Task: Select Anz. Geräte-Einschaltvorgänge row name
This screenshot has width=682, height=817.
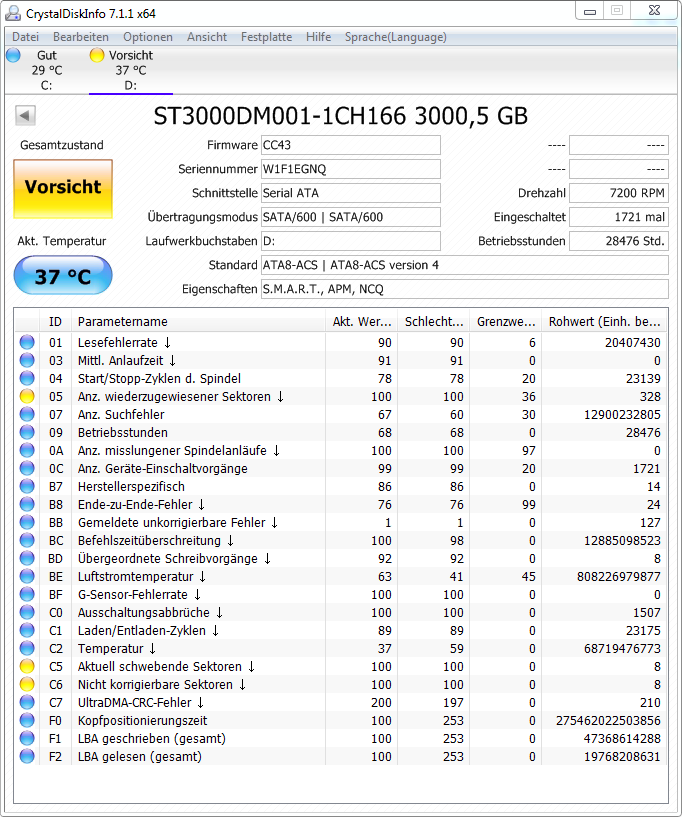Action: coord(163,468)
